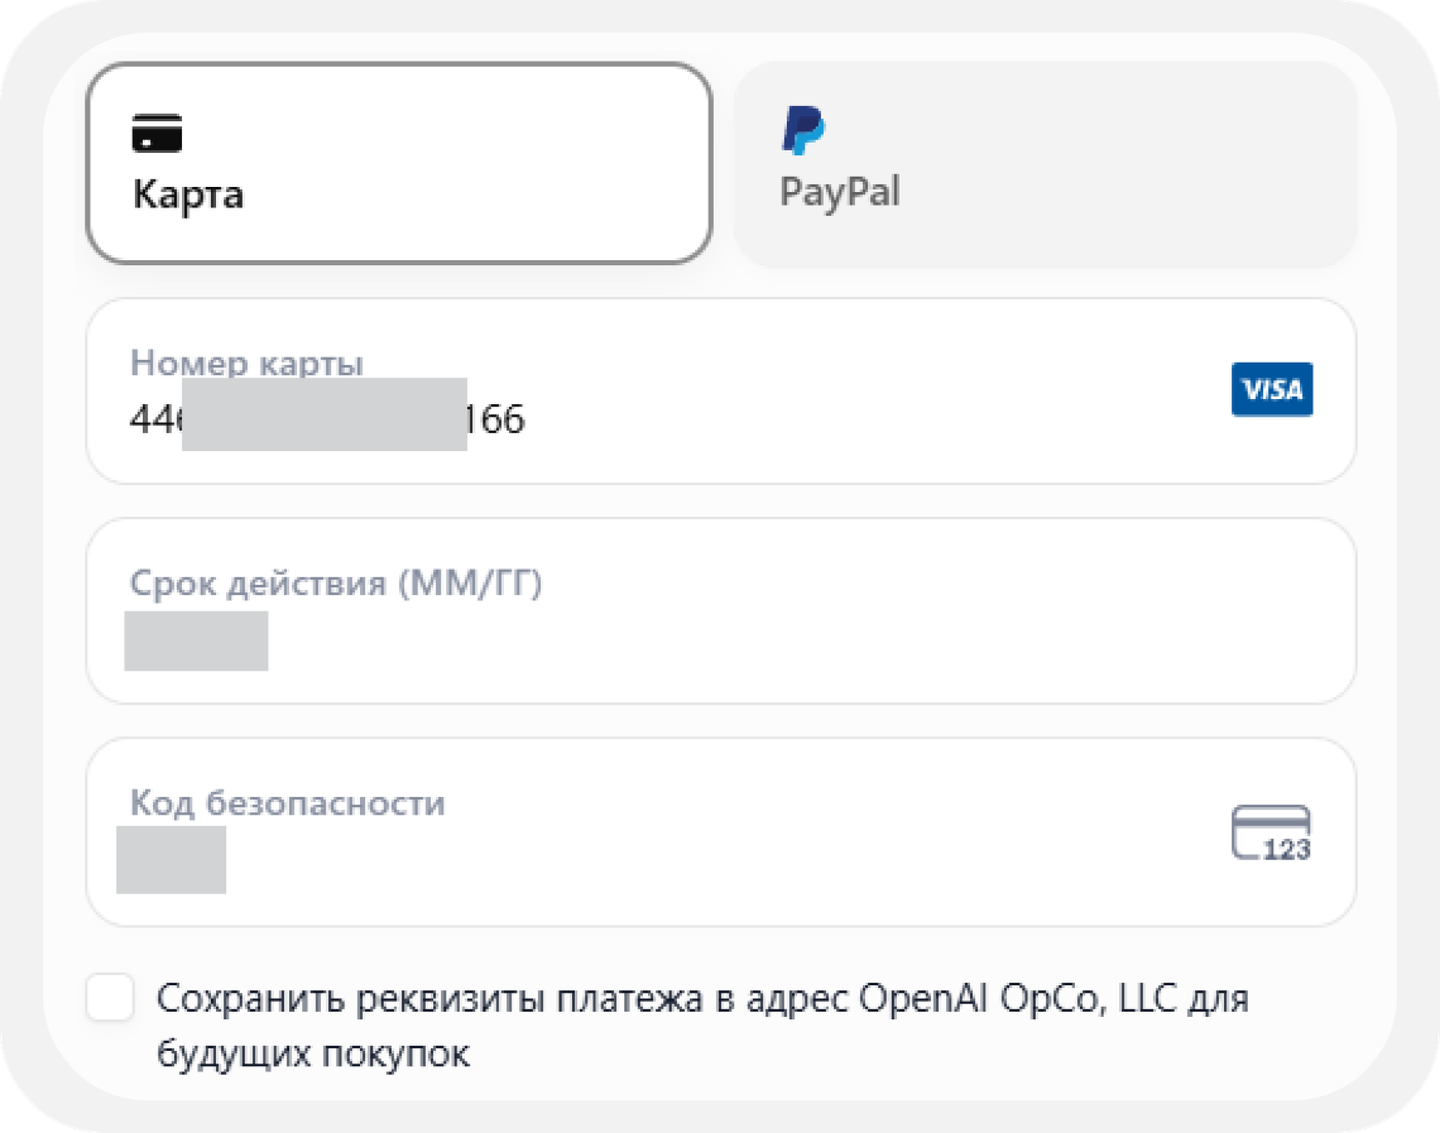
Task: Click the grayed-out security code value
Action: (171, 860)
